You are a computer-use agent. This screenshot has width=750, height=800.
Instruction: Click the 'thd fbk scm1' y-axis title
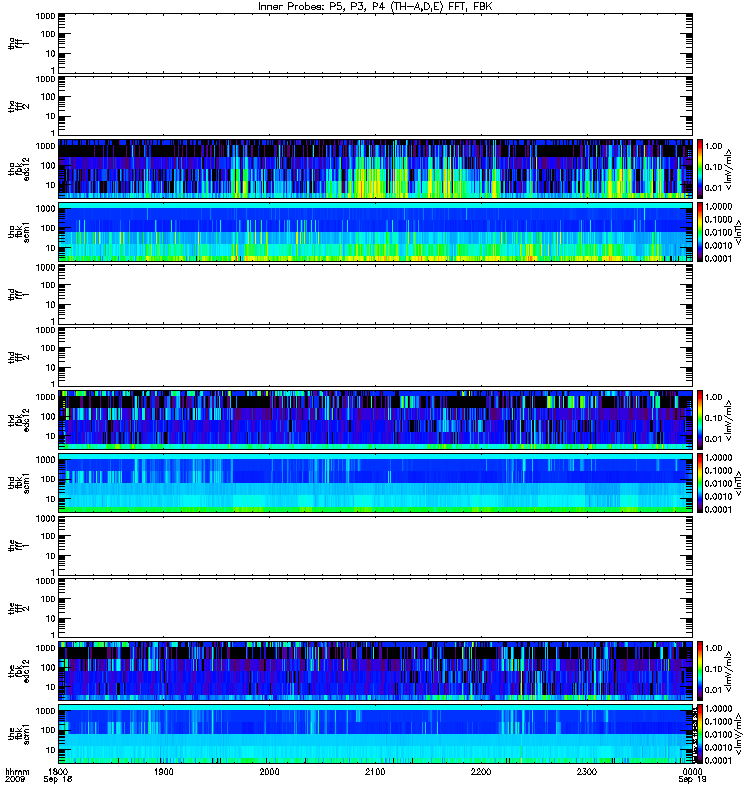pos(19,483)
